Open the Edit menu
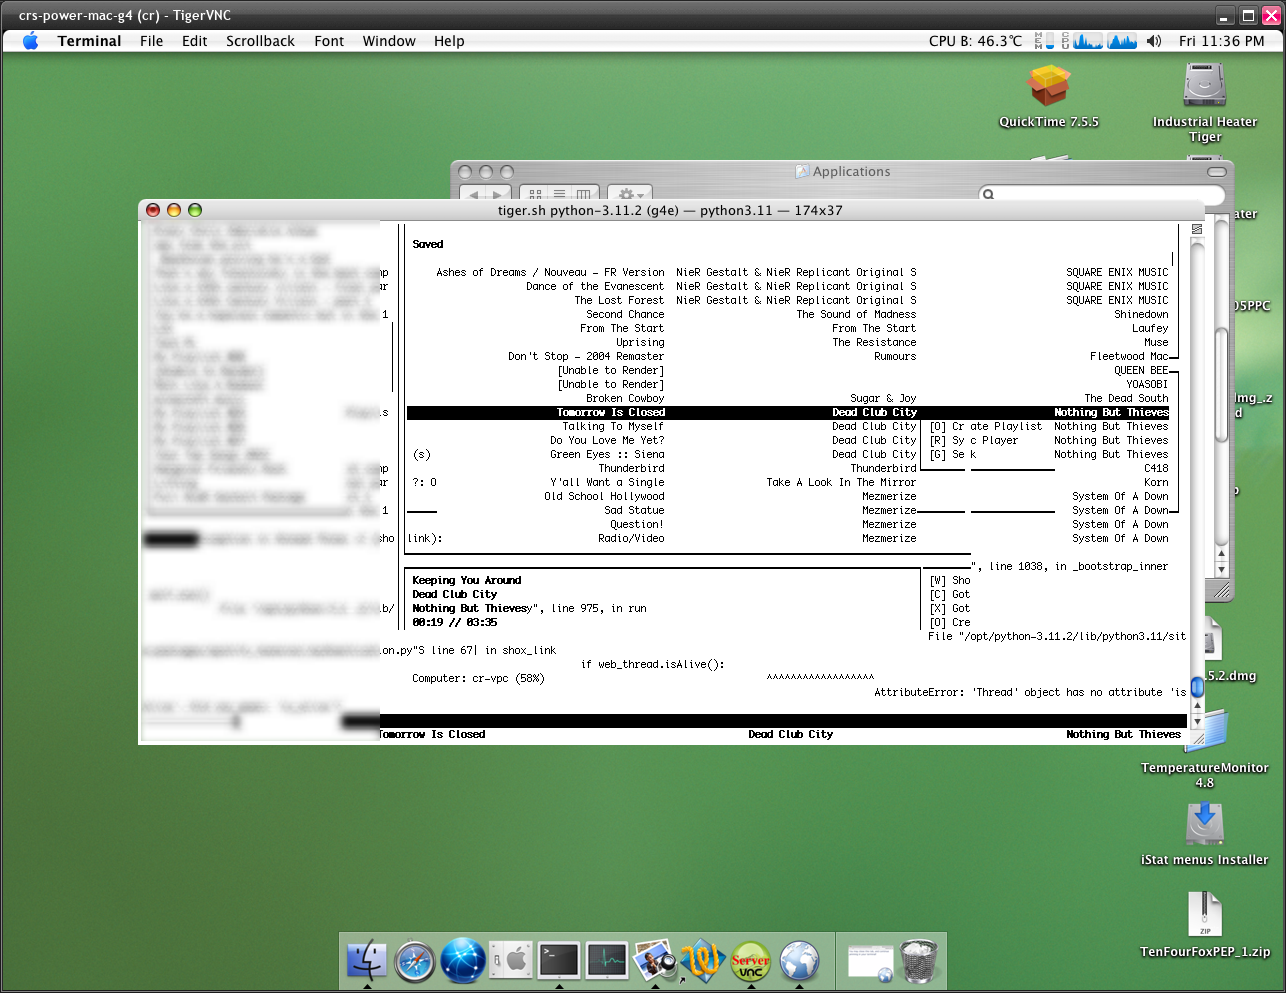This screenshot has width=1286, height=993. [x=194, y=41]
